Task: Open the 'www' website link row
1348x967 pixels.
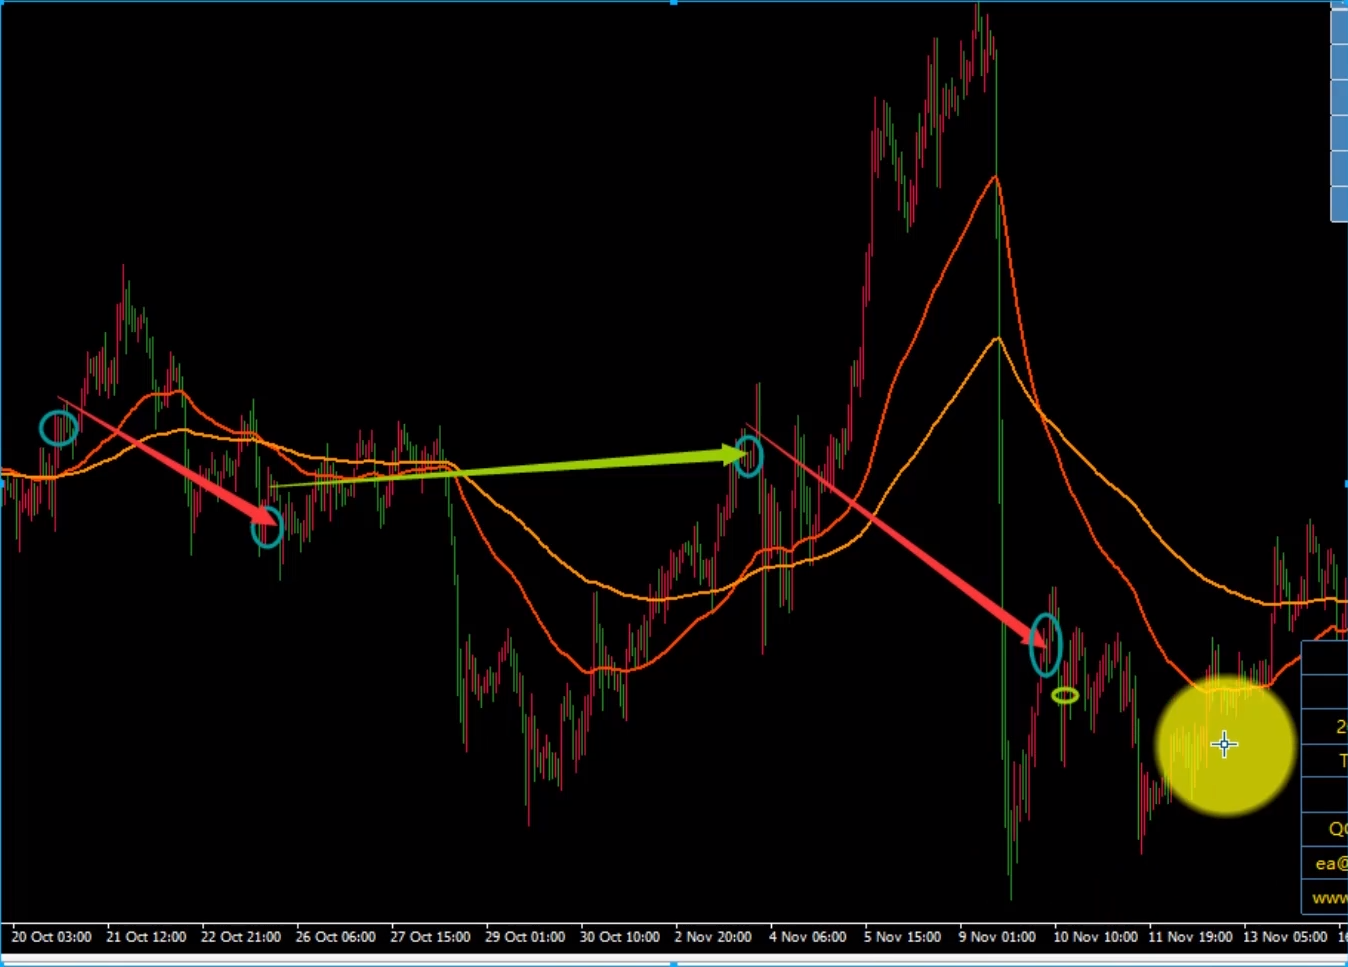Action: [1329, 898]
